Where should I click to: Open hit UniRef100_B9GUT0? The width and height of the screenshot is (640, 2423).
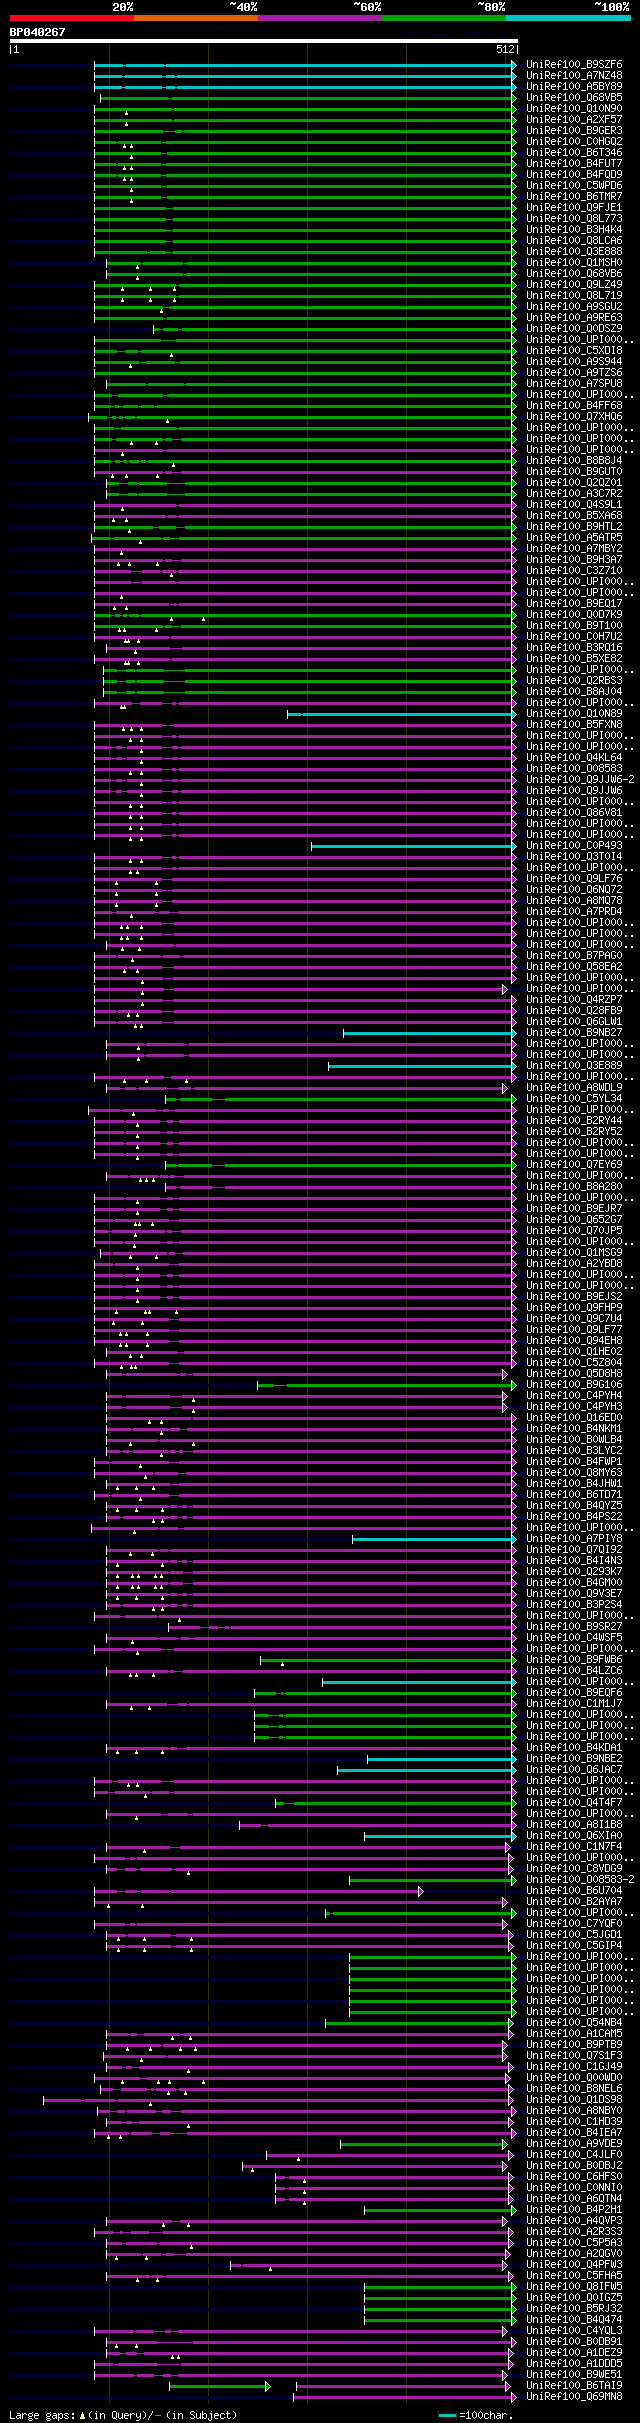pos(574,472)
